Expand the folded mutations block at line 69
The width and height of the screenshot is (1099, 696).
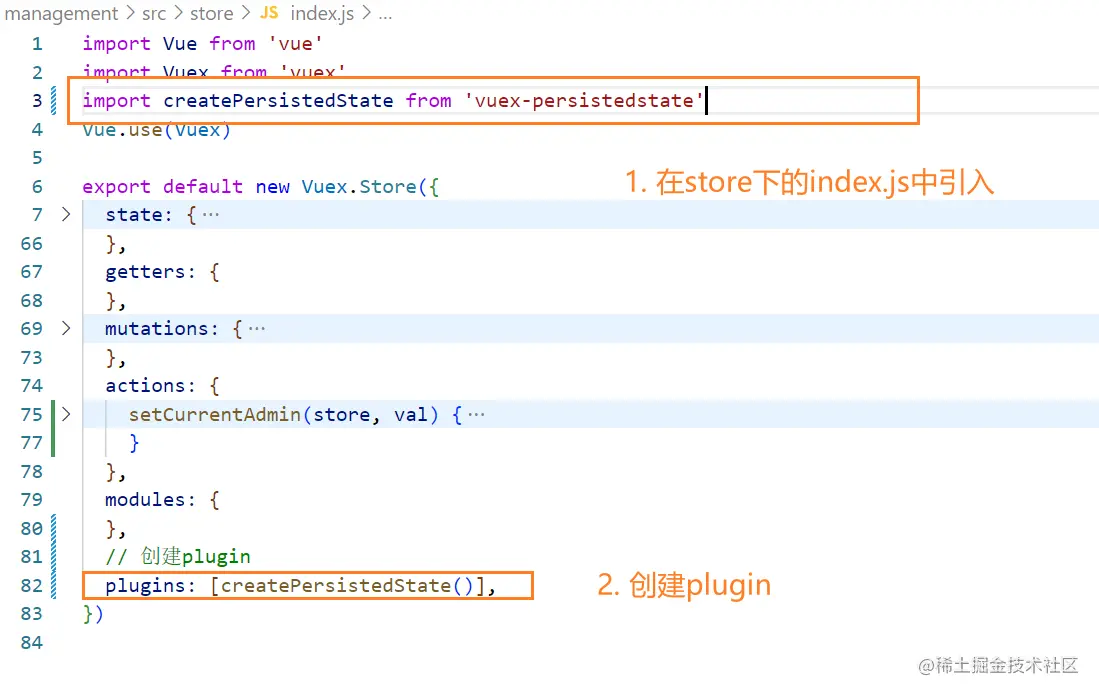point(66,328)
